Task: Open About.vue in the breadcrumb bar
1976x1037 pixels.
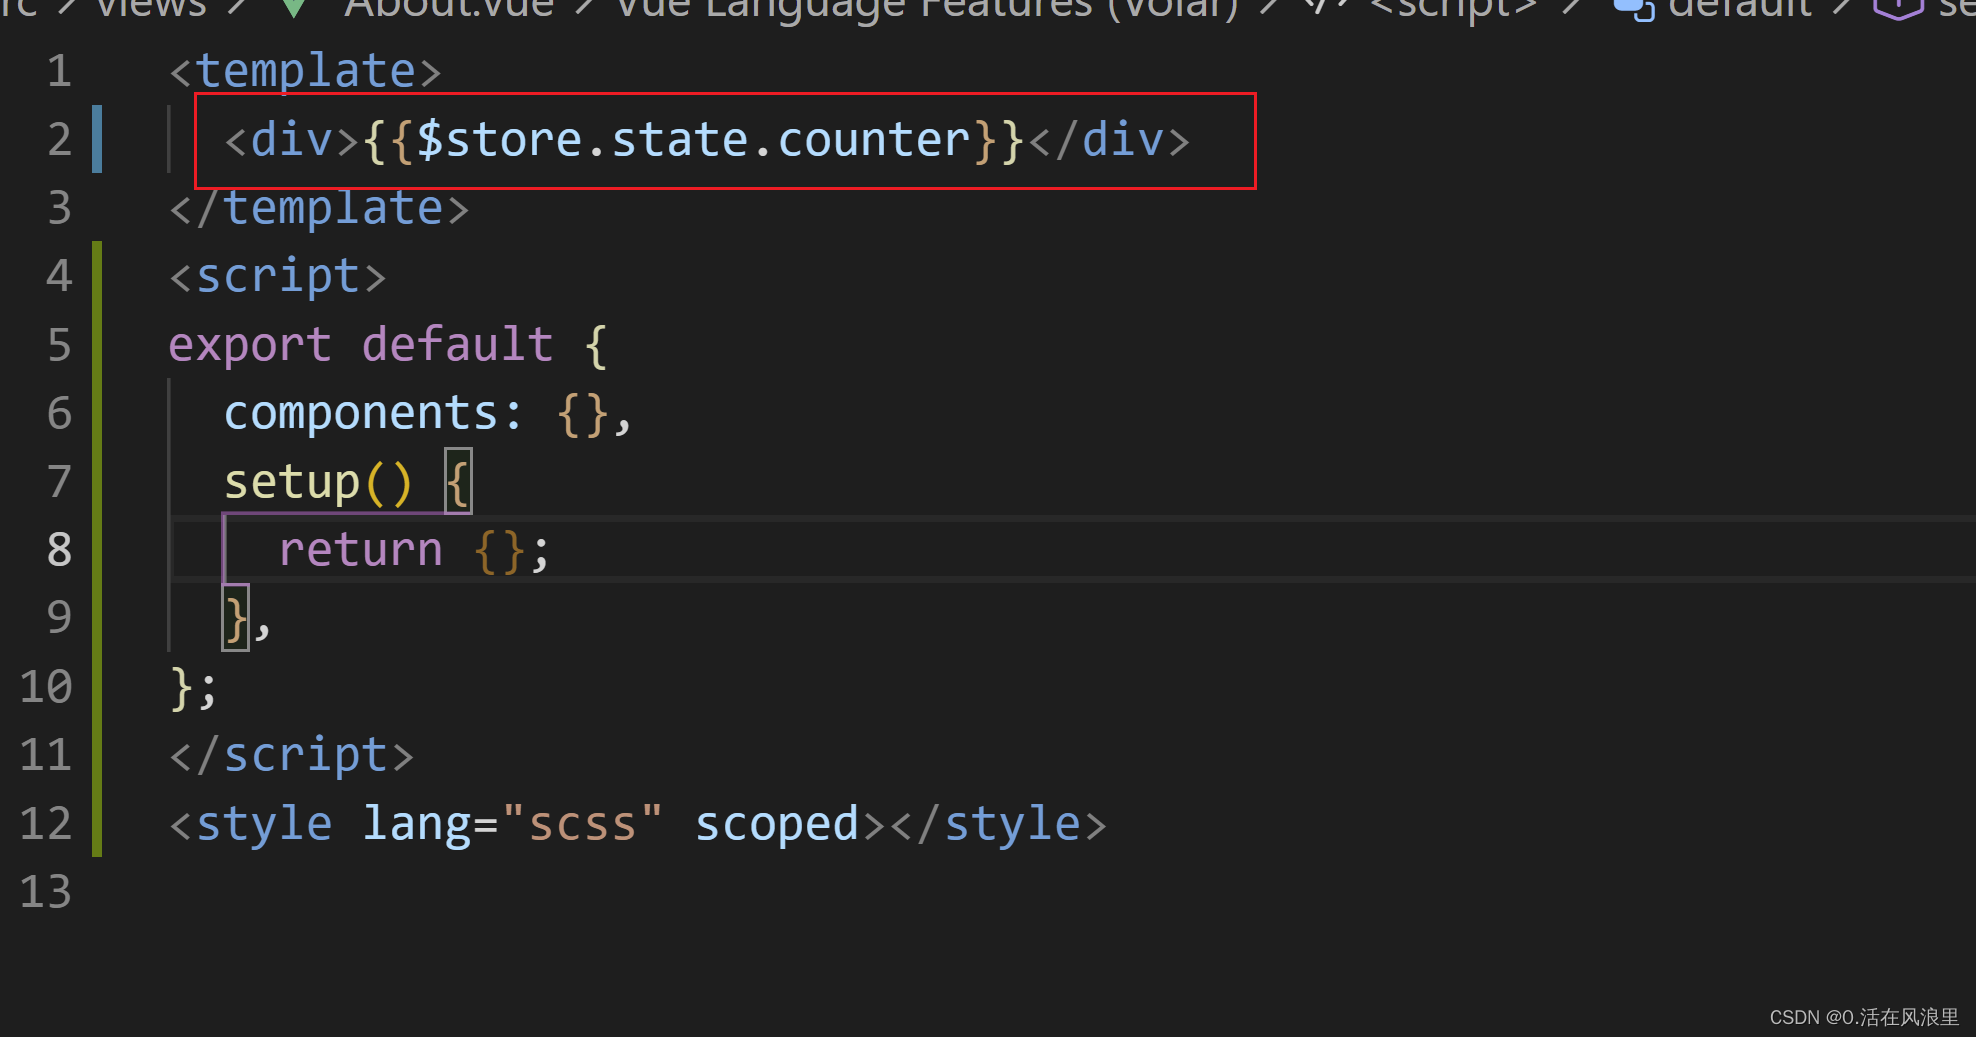Action: [x=448, y=8]
